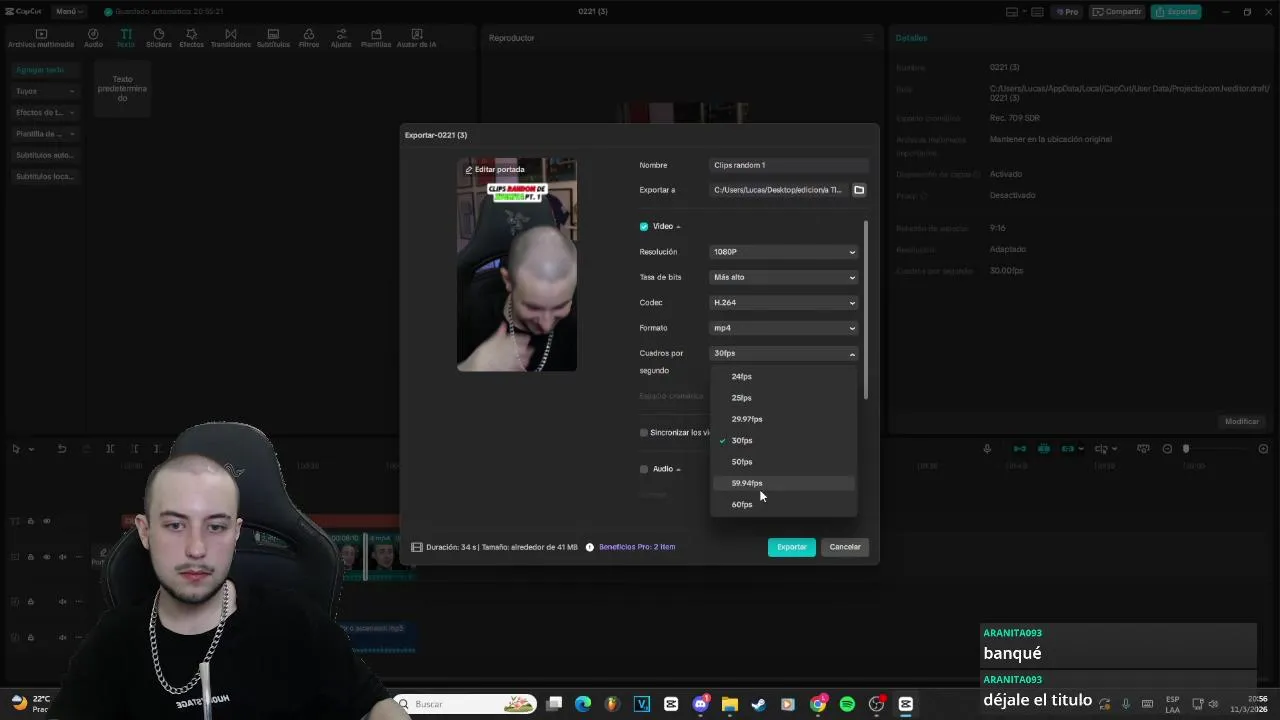Open the Texto tool in top toolbar
This screenshot has width=1280, height=720.
tap(126, 38)
